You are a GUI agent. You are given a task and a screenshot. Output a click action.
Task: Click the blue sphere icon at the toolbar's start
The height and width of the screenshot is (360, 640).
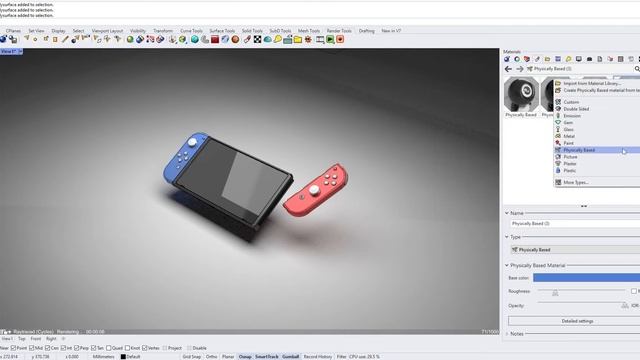click(3, 39)
